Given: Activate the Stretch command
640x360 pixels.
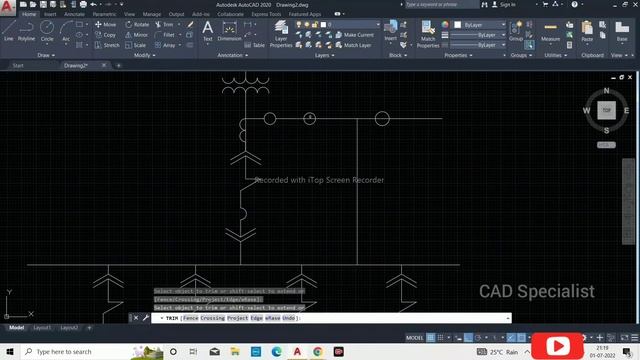Looking at the screenshot, I should 107,45.
